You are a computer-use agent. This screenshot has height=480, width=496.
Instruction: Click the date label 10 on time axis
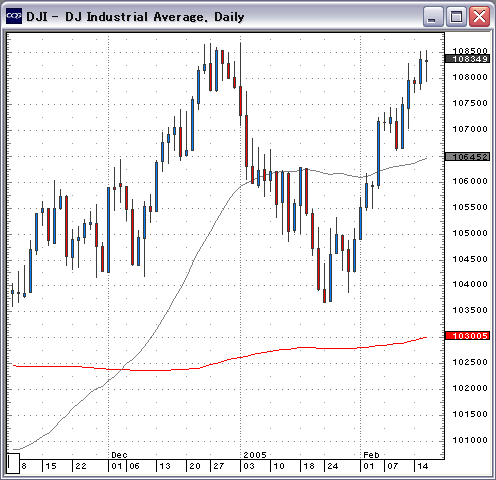tap(279, 466)
